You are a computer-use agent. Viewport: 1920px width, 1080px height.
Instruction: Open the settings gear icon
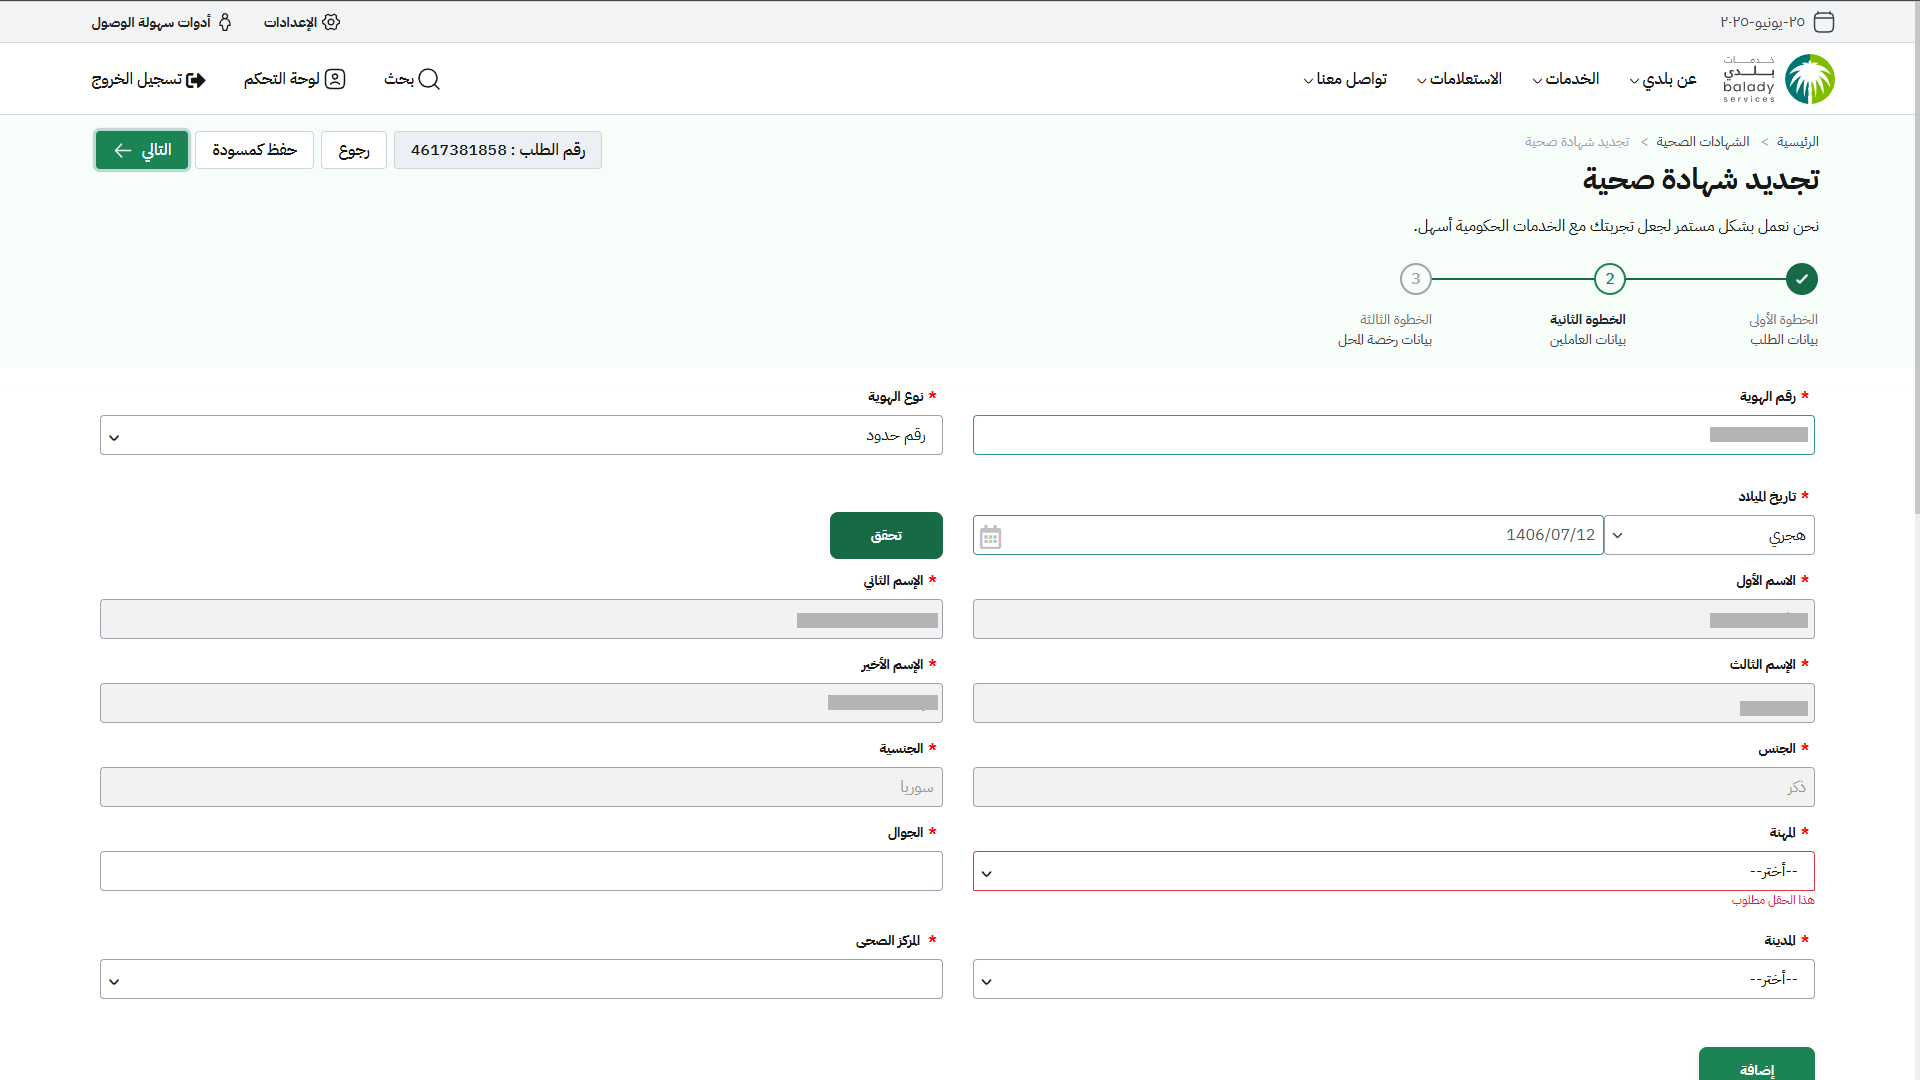tap(331, 22)
